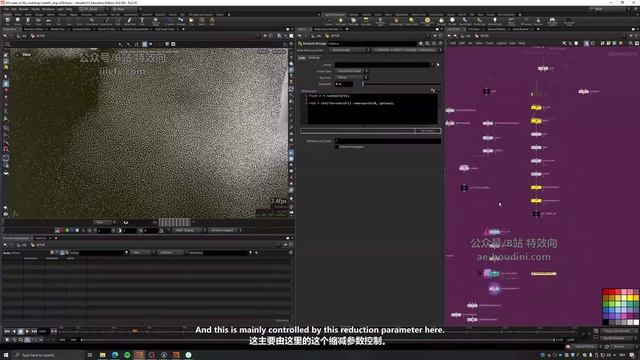
Task: Select the Spiral shelf tool
Action: [x=202, y=21]
